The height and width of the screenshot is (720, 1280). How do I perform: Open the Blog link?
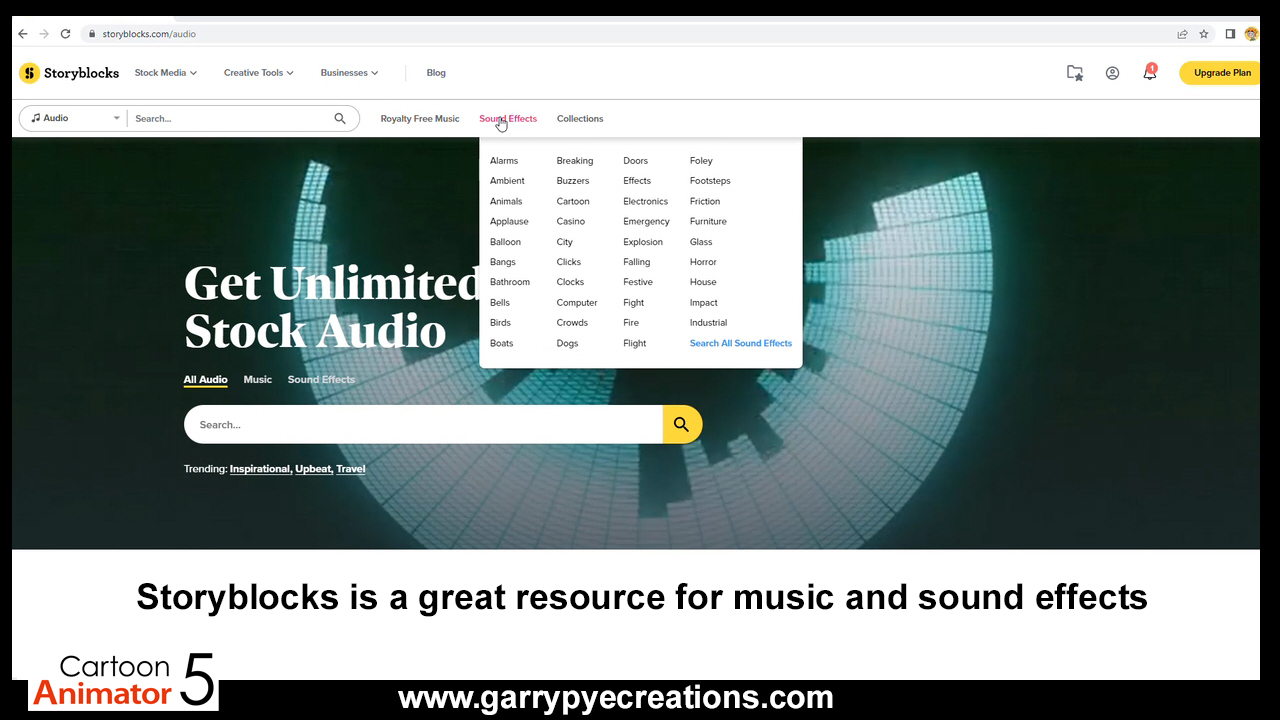[436, 73]
